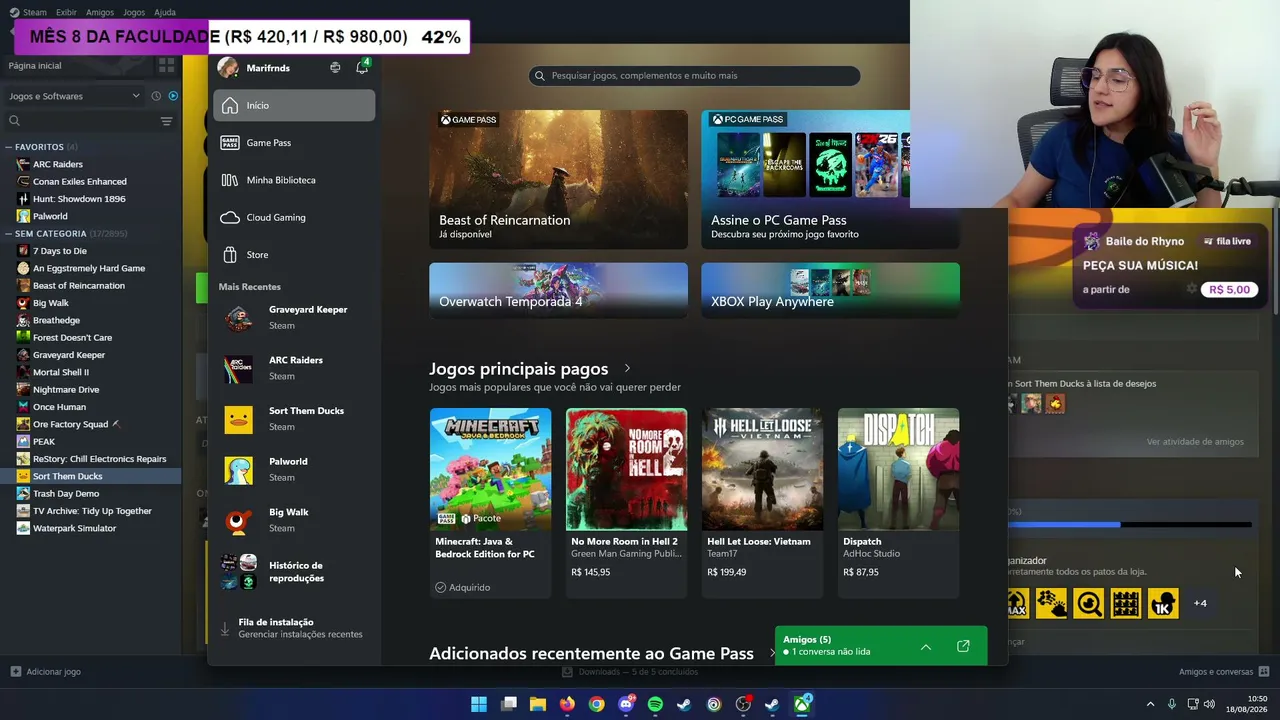Click the Xbox app taskbar icon
Screen dimensions: 1280x720
point(802,704)
